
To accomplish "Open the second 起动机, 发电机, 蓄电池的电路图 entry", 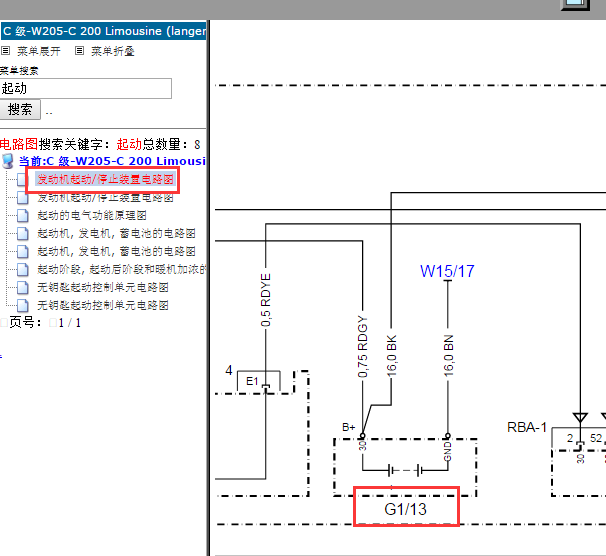I will pos(116,251).
